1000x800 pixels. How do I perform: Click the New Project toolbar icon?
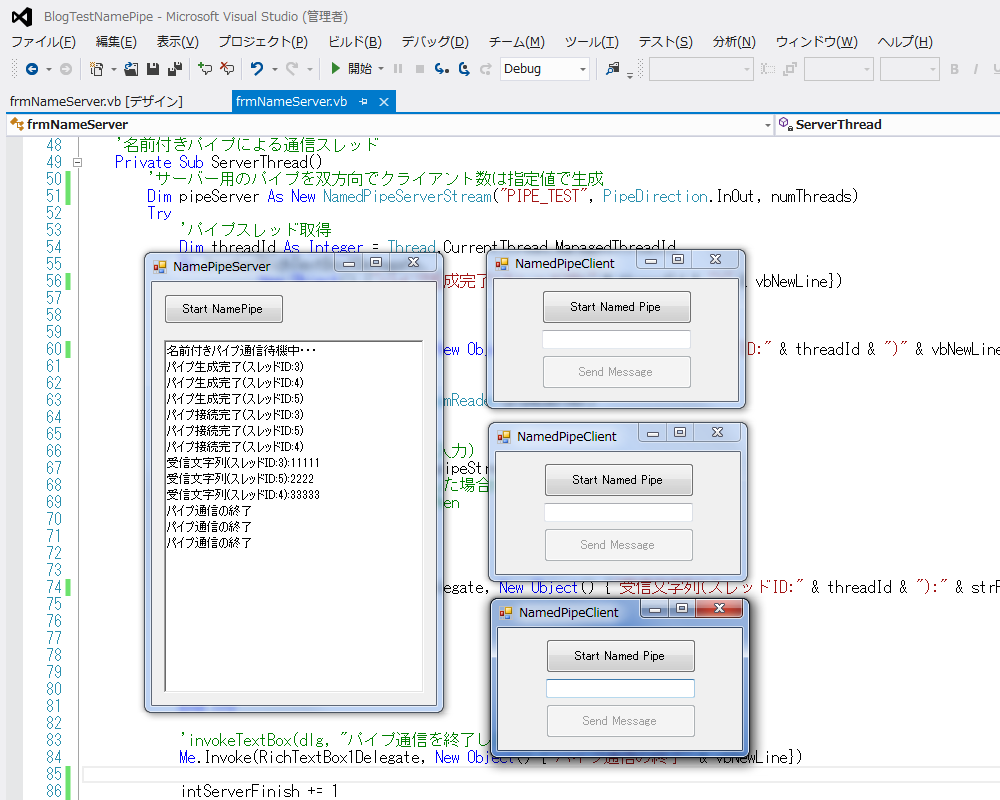coord(96,69)
